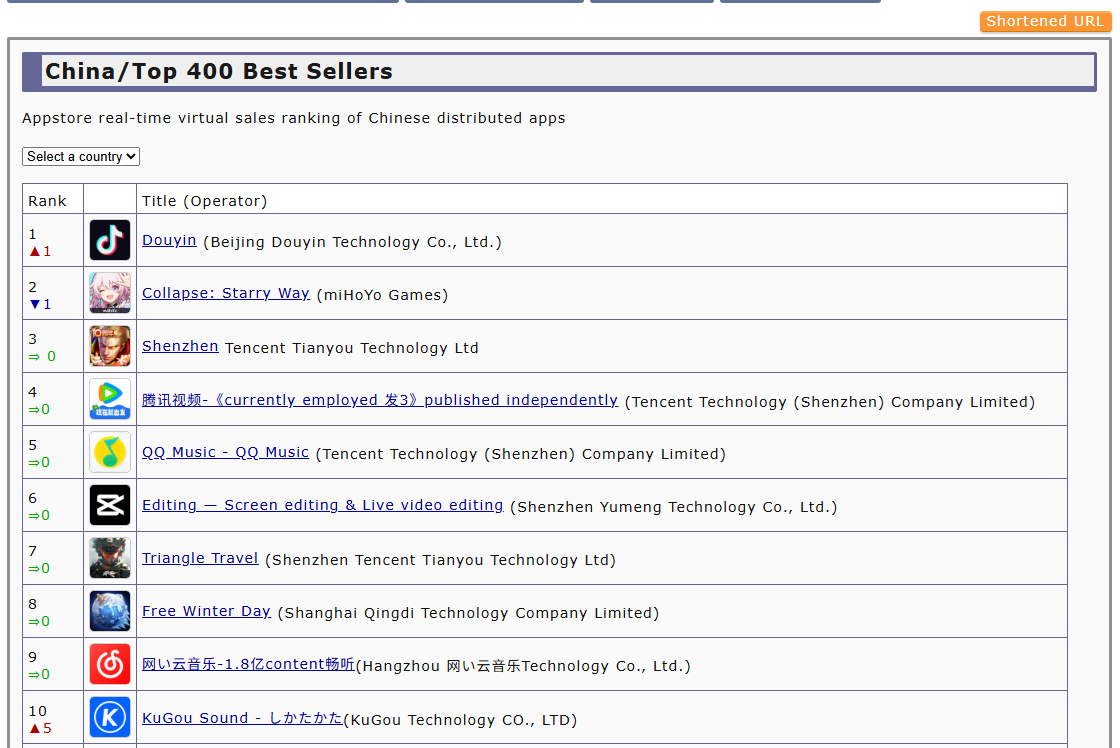Click the Douyin app icon

point(110,240)
